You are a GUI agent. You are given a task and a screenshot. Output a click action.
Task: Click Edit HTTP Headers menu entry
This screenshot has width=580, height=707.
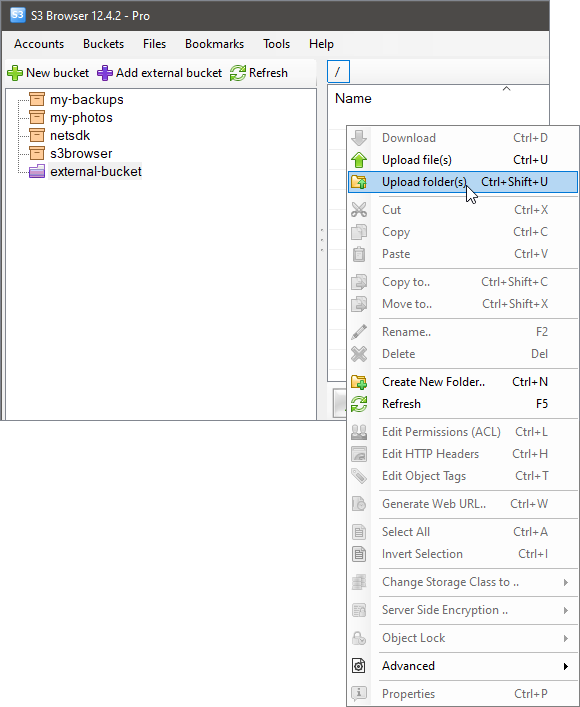click(x=463, y=454)
